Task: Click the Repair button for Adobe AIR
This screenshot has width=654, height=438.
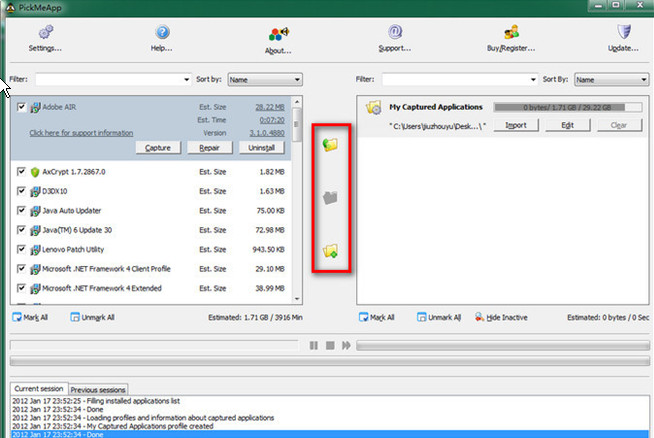Action: pos(209,148)
